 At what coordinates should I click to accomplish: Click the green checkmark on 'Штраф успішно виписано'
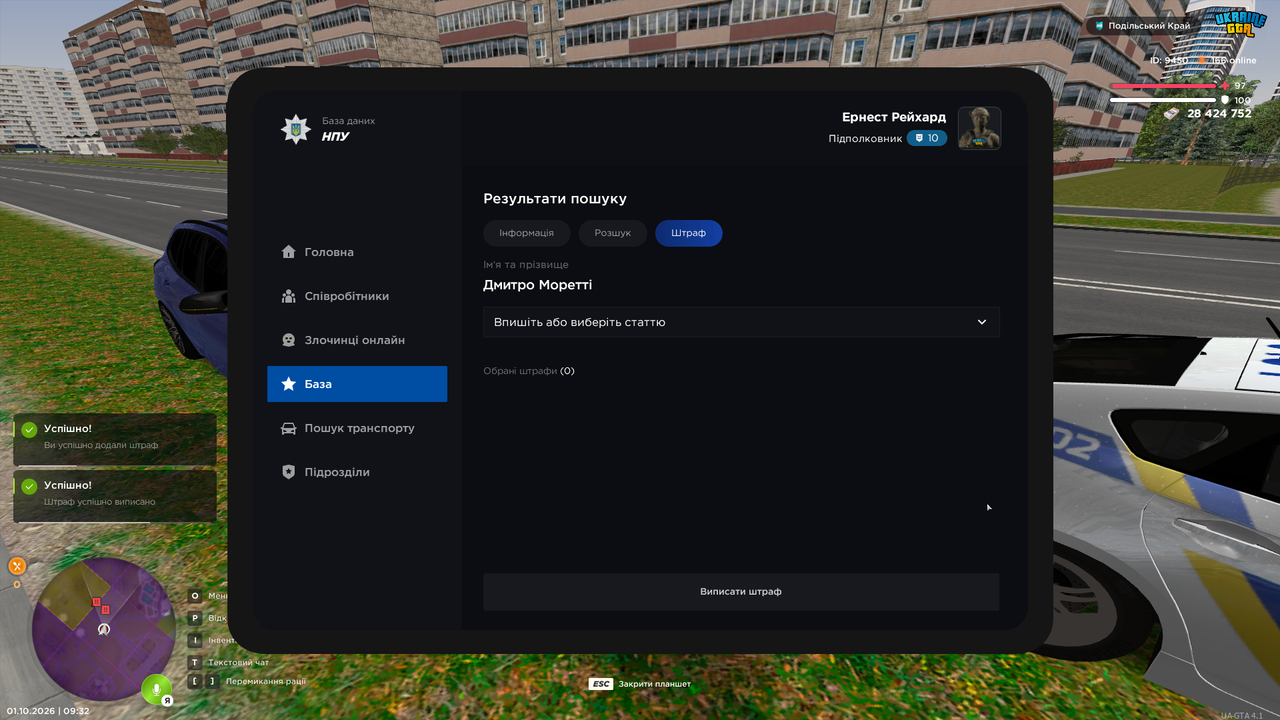[x=30, y=487]
